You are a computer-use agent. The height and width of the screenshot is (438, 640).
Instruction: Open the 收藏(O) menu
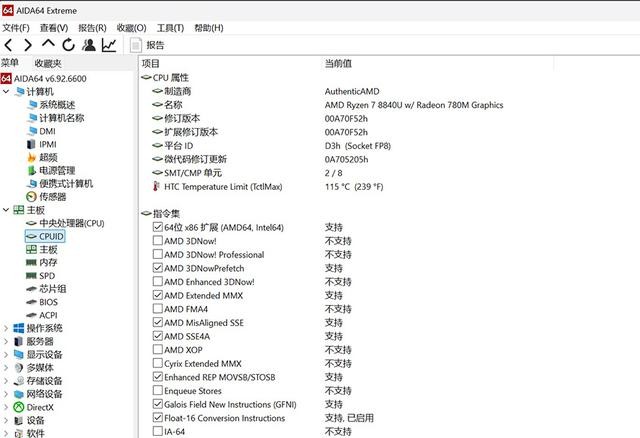131,28
